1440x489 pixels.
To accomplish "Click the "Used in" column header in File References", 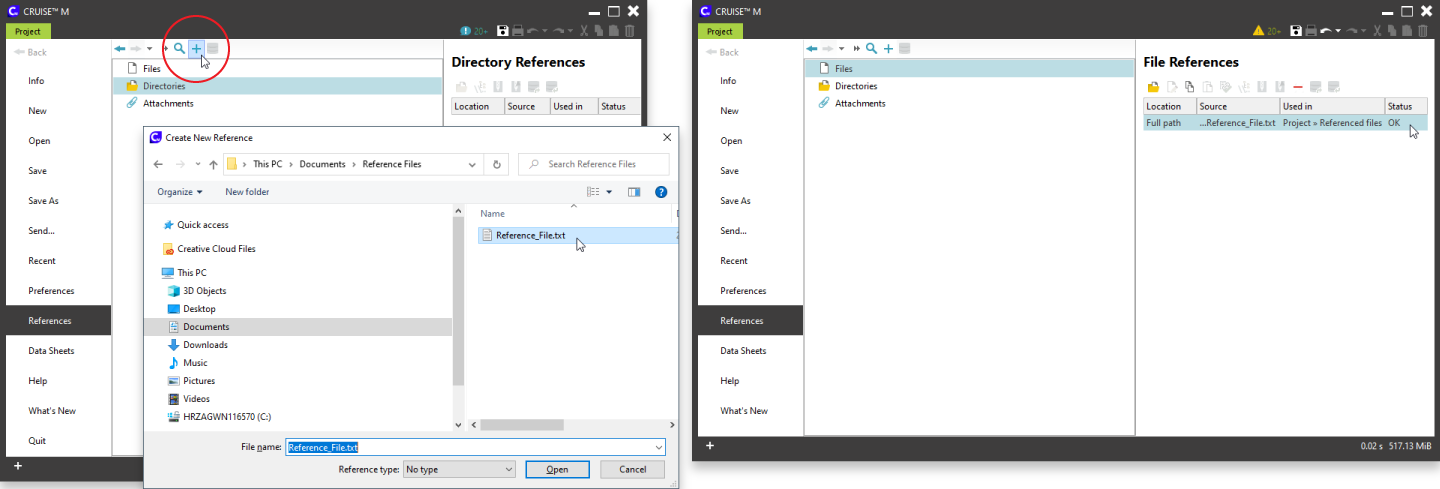I will coord(1330,106).
